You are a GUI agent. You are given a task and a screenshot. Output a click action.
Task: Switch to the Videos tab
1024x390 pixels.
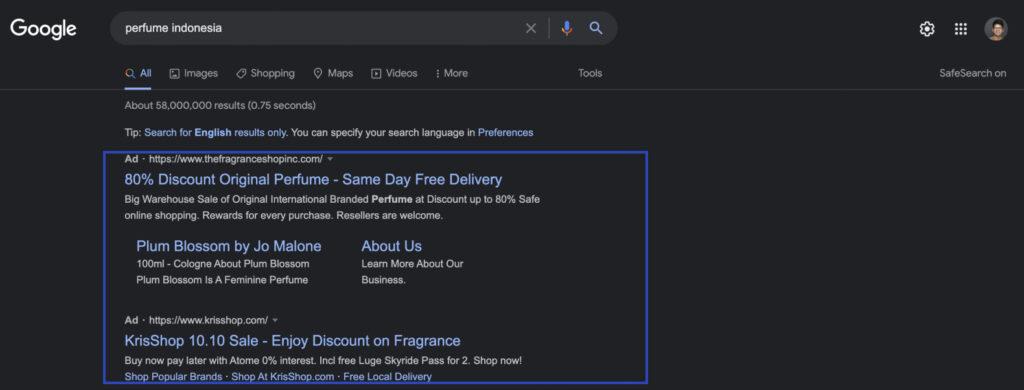[x=394, y=74]
